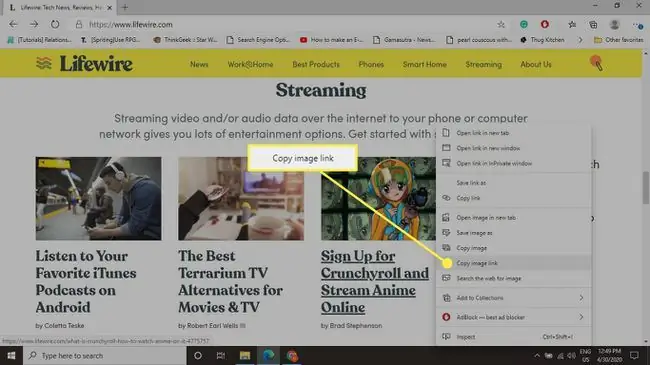Screen dimensions: 650x365
Task: Open the ThinkGeek Star W bookmark
Action: click(x=185, y=40)
